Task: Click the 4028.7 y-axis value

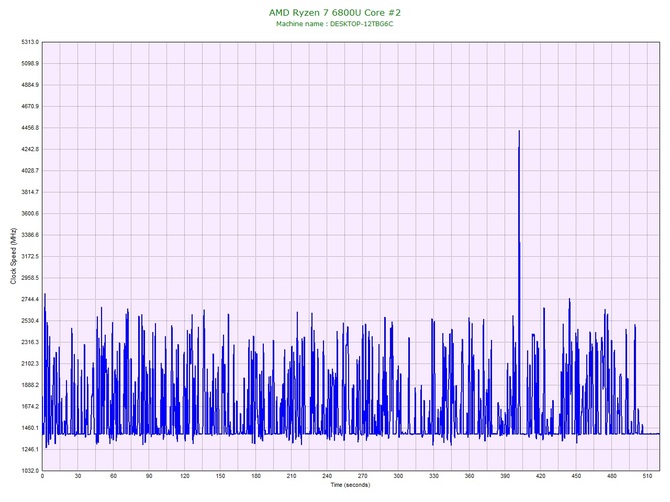Action: click(30, 170)
